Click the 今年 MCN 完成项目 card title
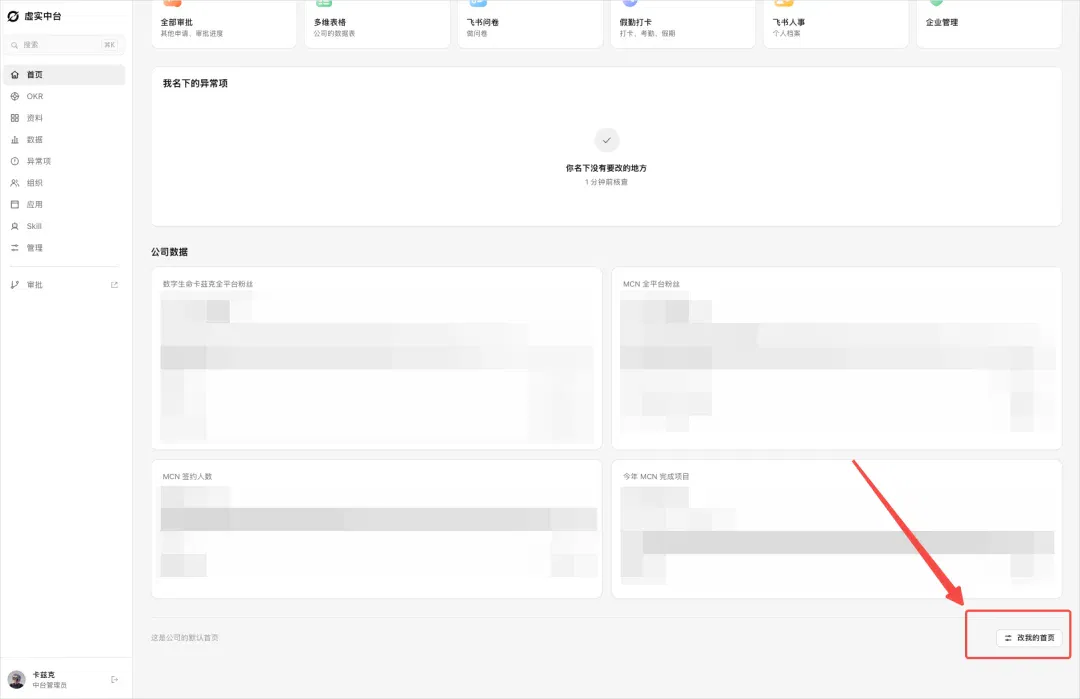 coord(656,477)
